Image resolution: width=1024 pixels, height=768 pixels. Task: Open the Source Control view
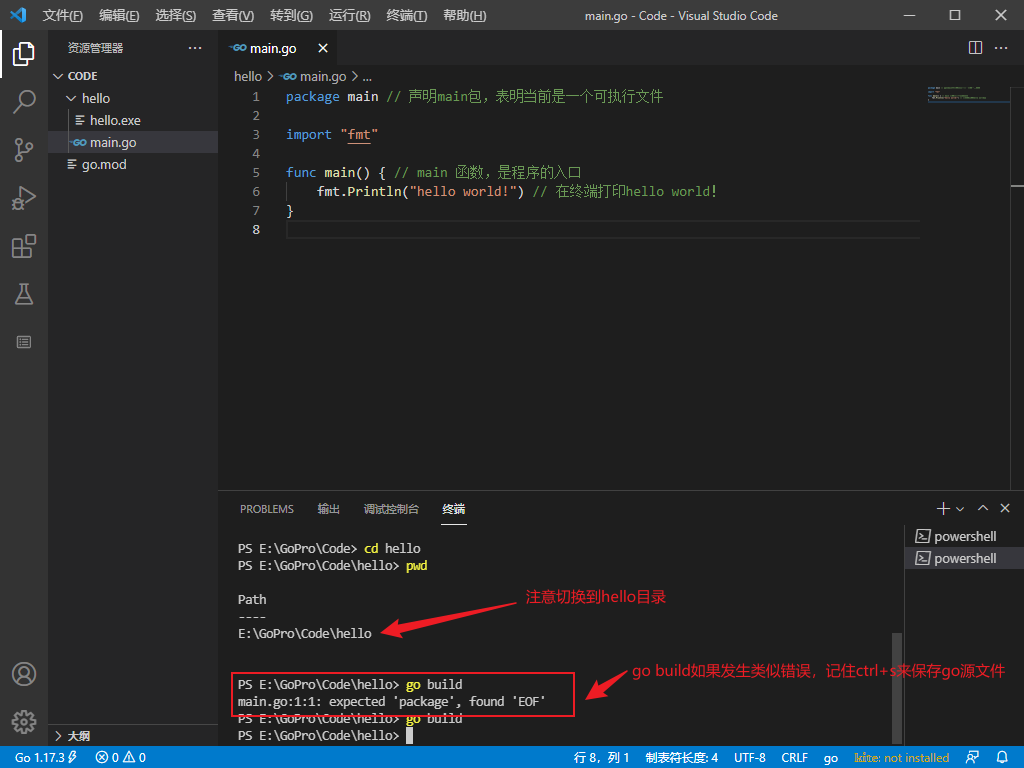click(24, 149)
